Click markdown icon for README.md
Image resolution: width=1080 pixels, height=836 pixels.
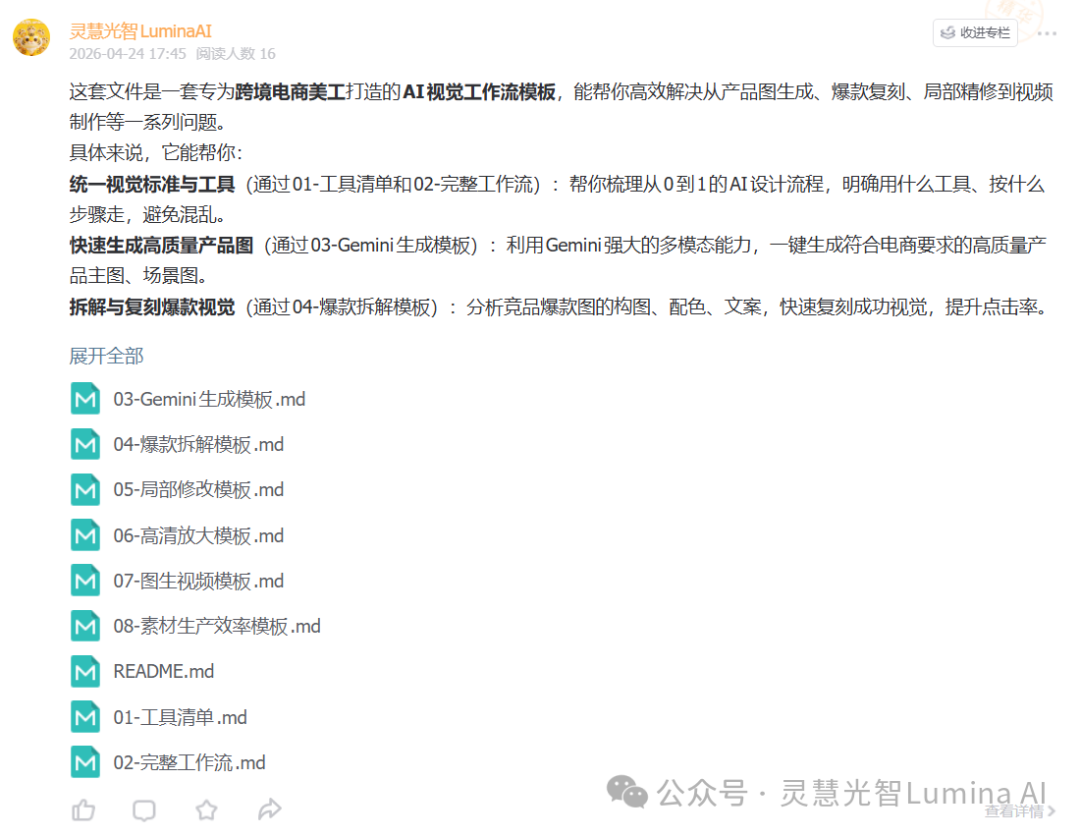85,671
